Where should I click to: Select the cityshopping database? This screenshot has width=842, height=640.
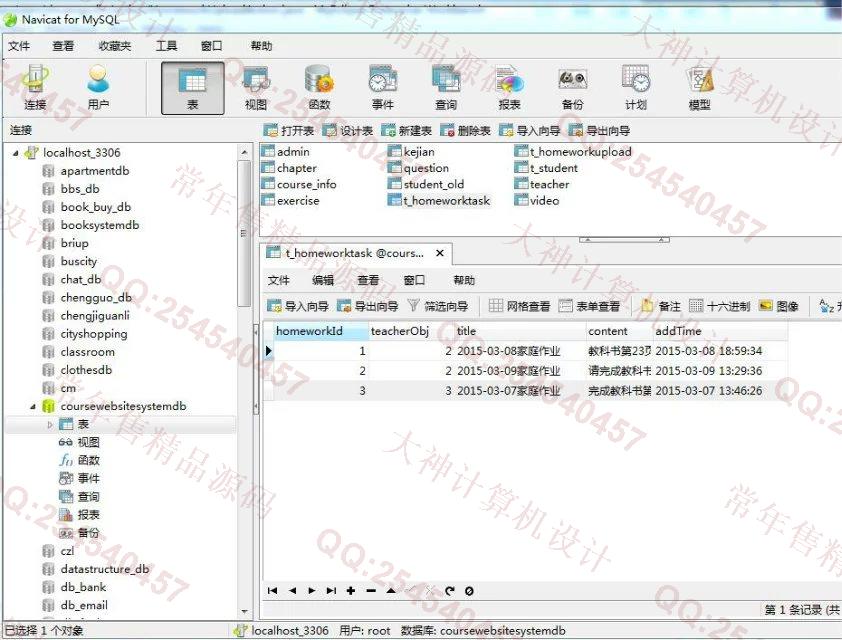[85, 334]
